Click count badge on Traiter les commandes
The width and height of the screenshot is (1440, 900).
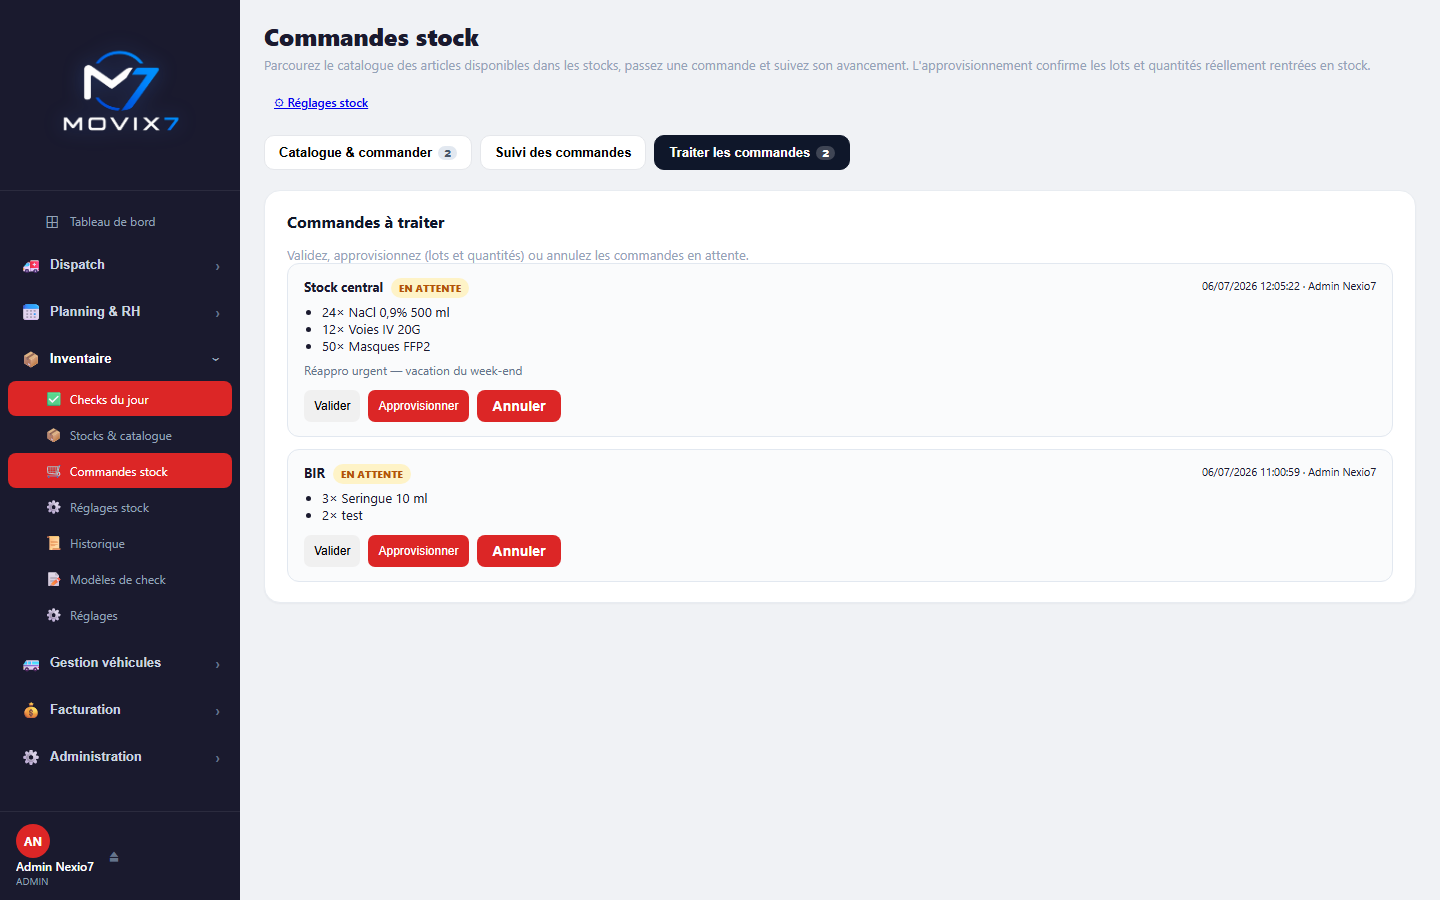pyautogui.click(x=825, y=153)
